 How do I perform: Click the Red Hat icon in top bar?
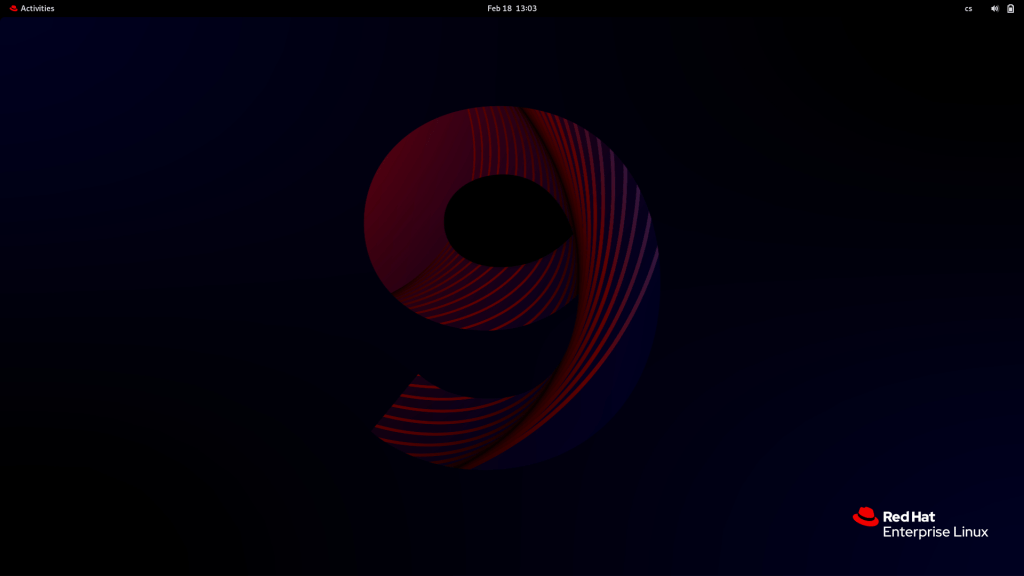[14, 8]
